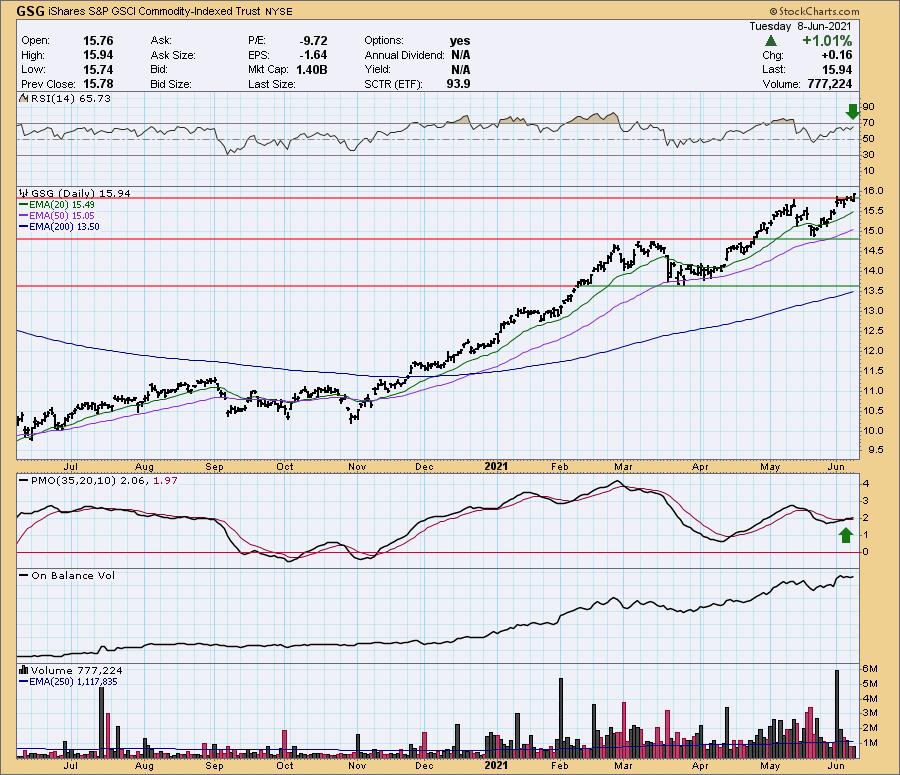Click the Volume 777,224 panel label
Viewport: 900px width, 775px height.
[76, 670]
